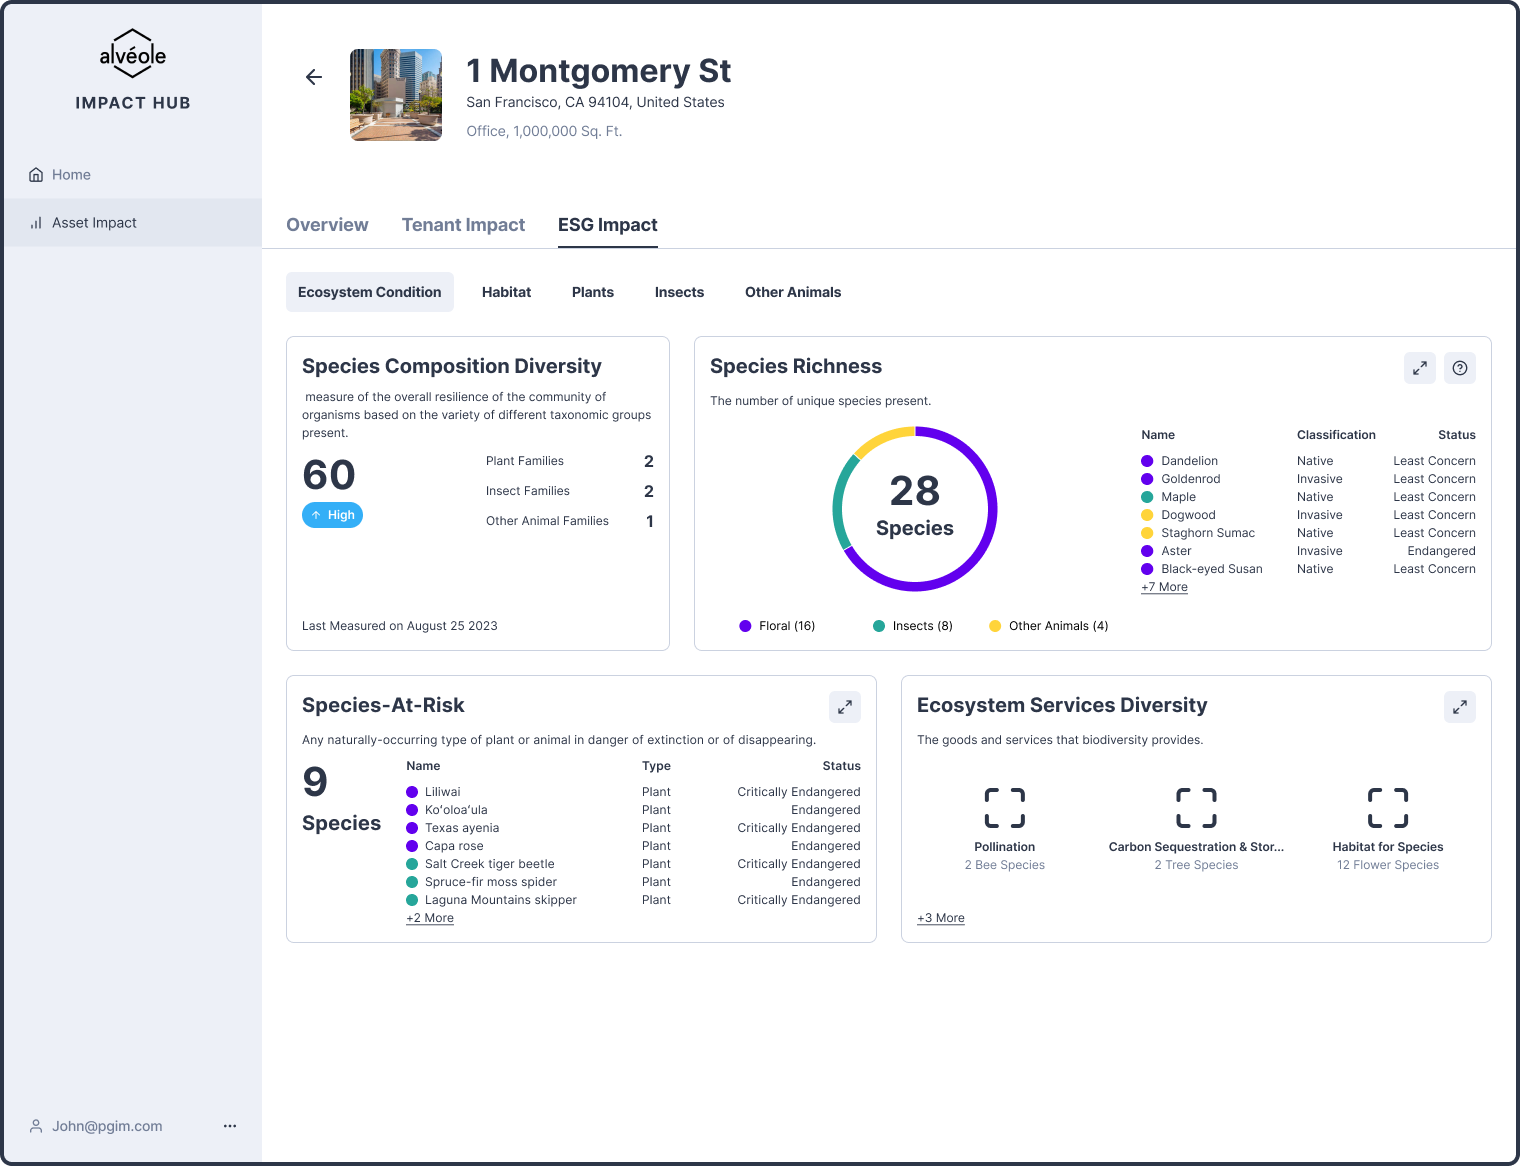Screen dimensions: 1520x1166
Task: Expand the Species-At-Risk card
Action: 844,707
